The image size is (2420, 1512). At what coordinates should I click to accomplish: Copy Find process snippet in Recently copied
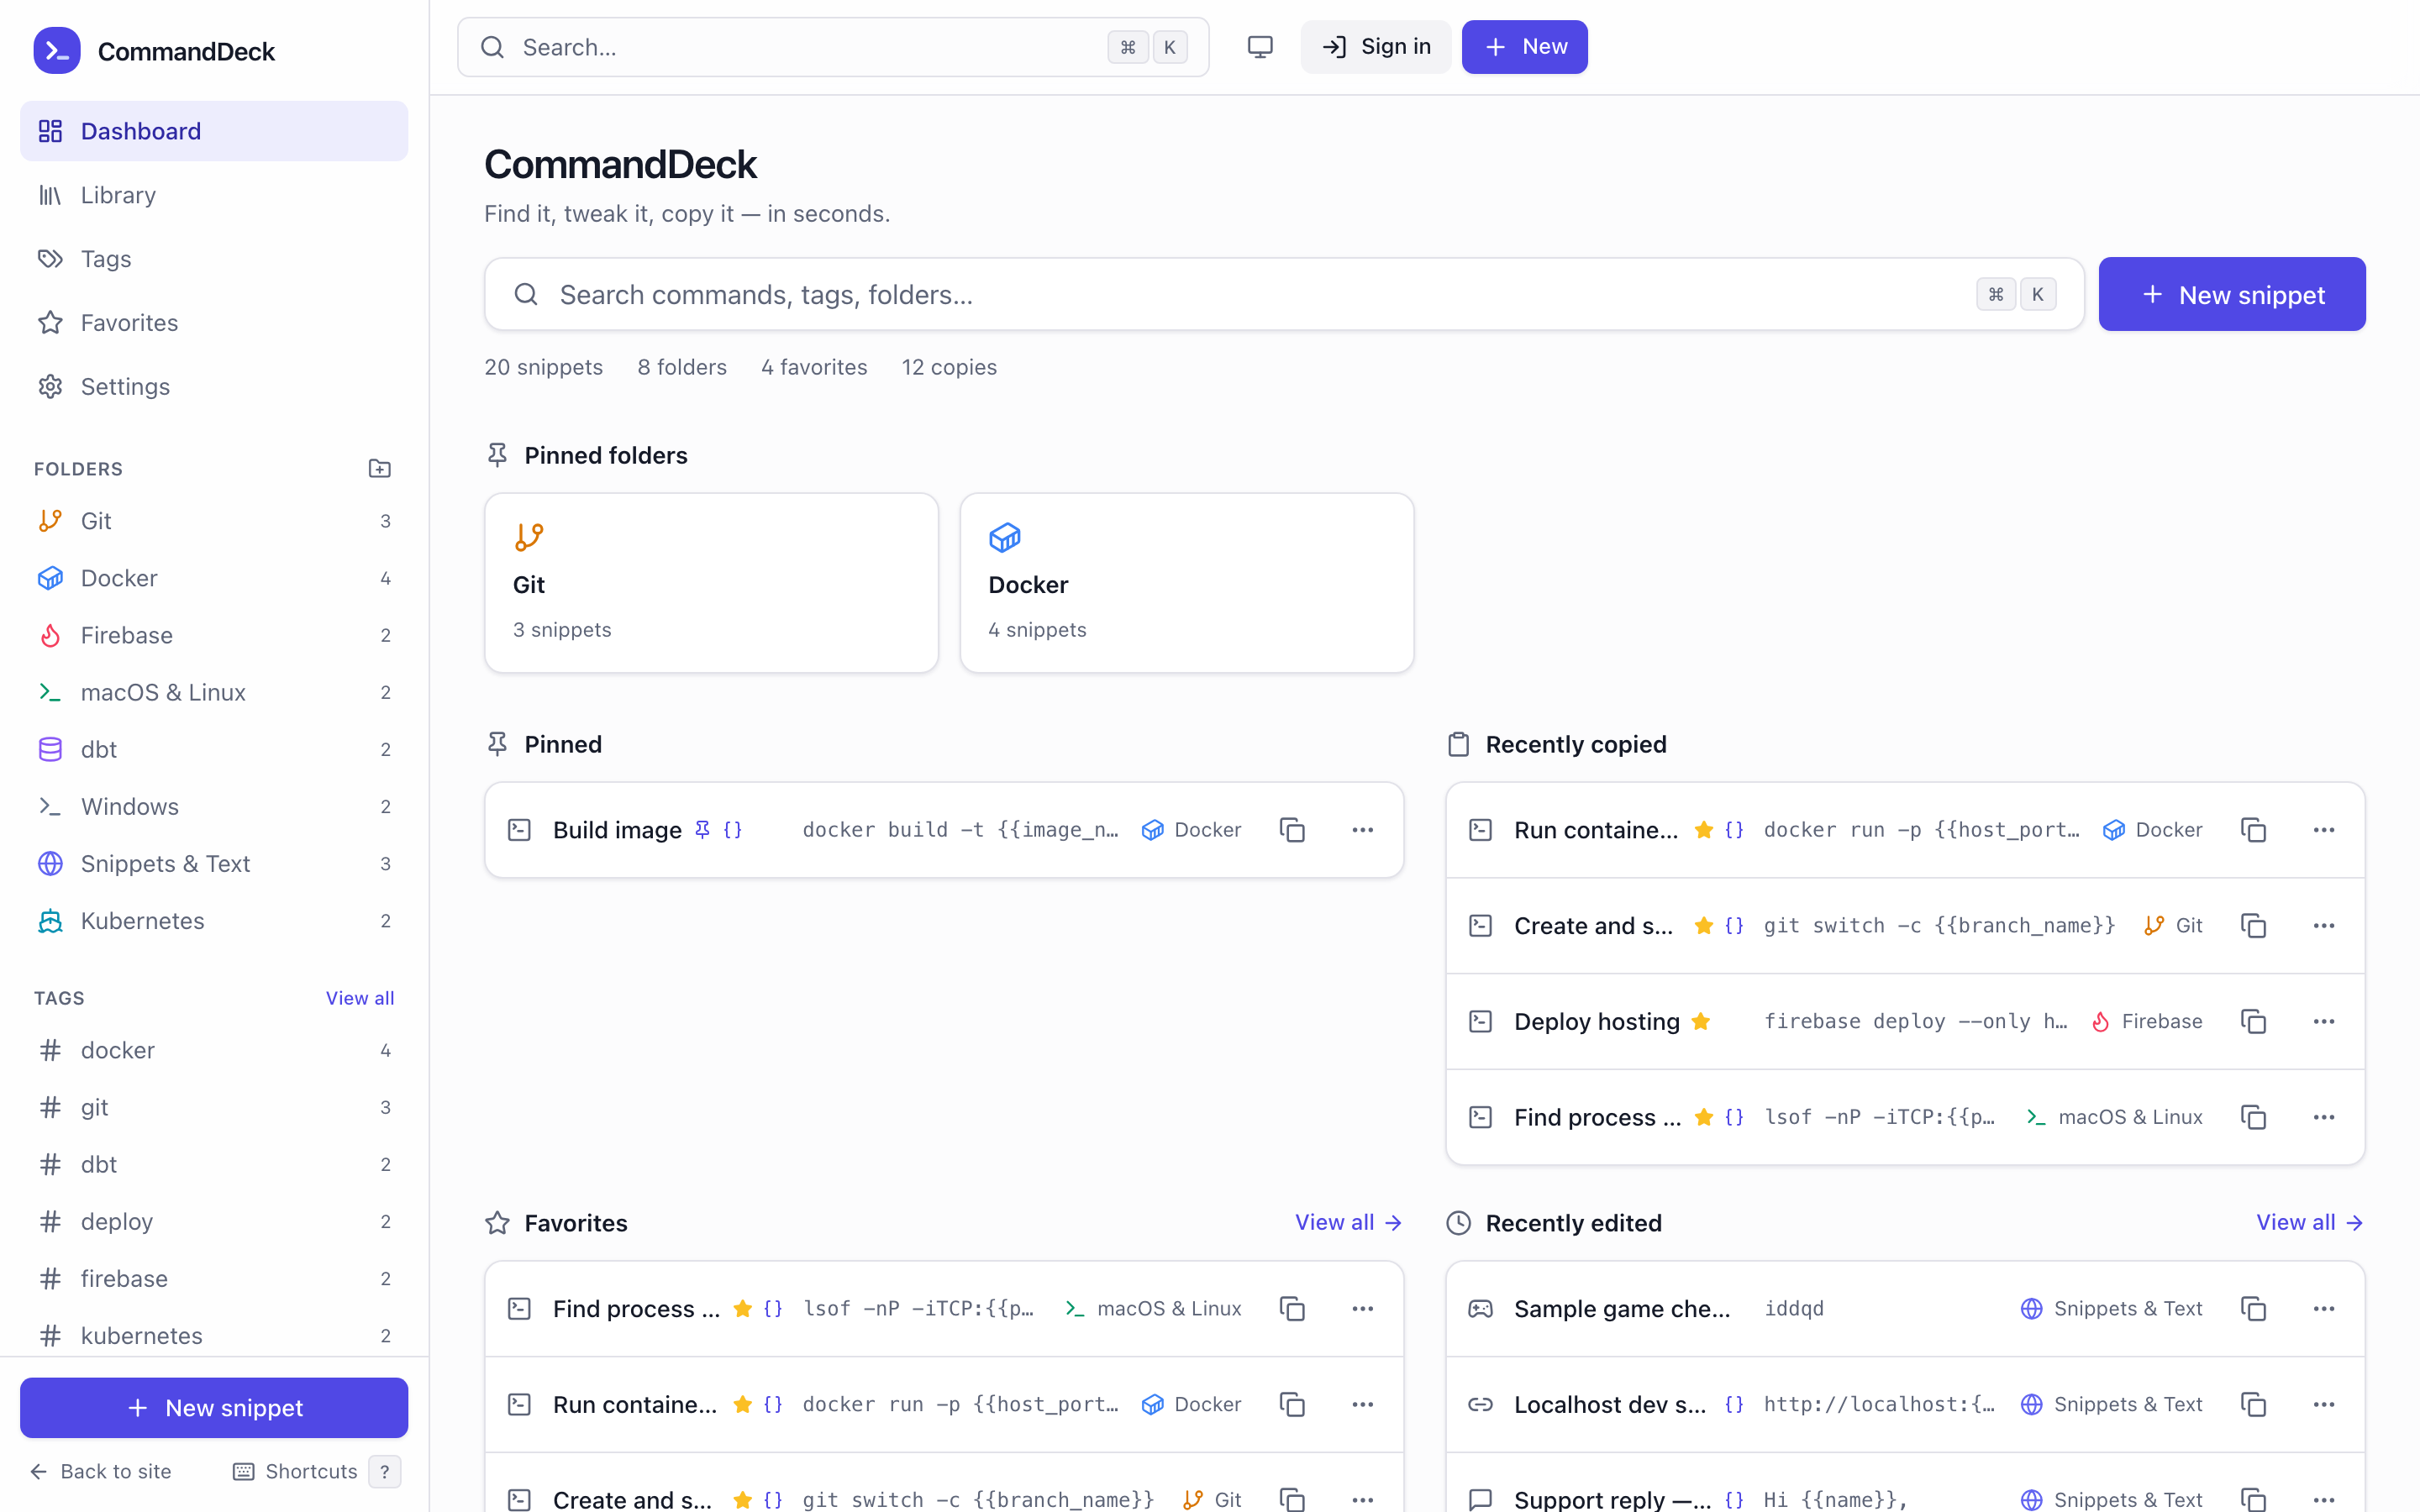coord(2253,1117)
